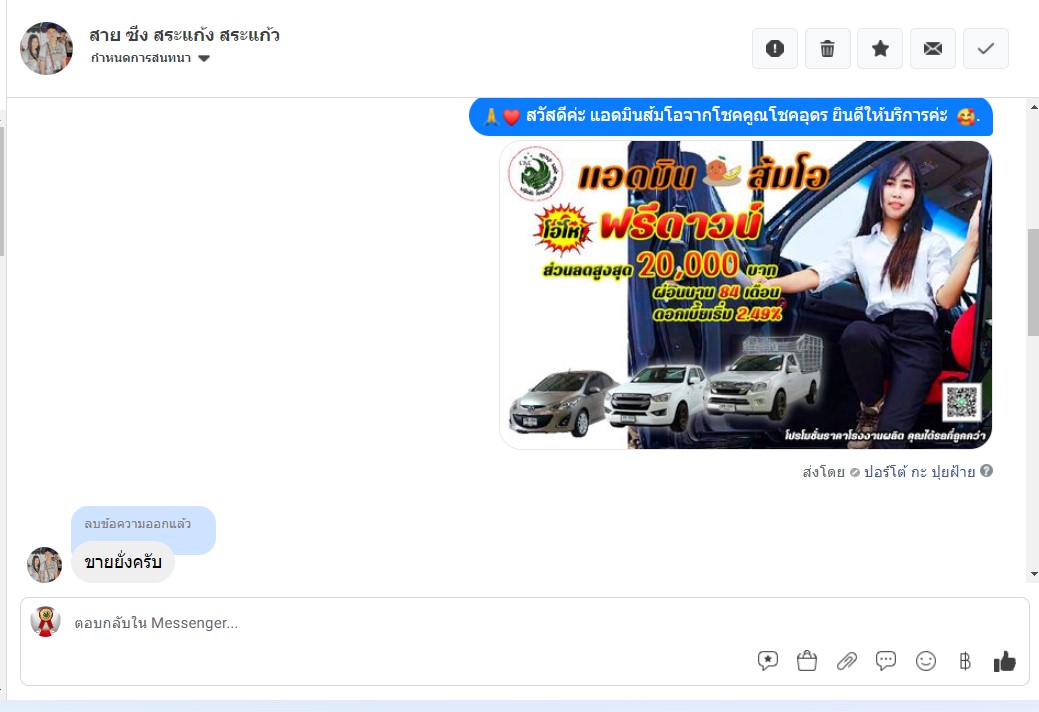Send a thumbs-up like

coord(1005,660)
